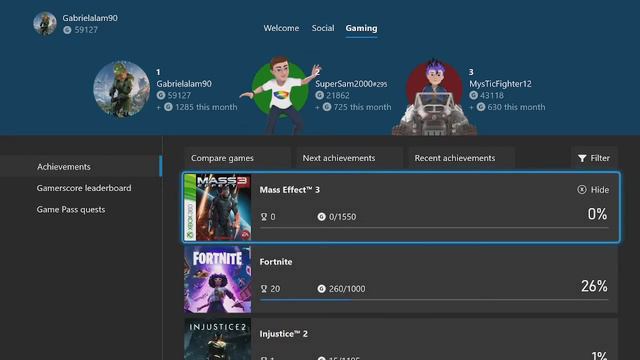Click gamerscore icon next to 43118

pos(473,95)
